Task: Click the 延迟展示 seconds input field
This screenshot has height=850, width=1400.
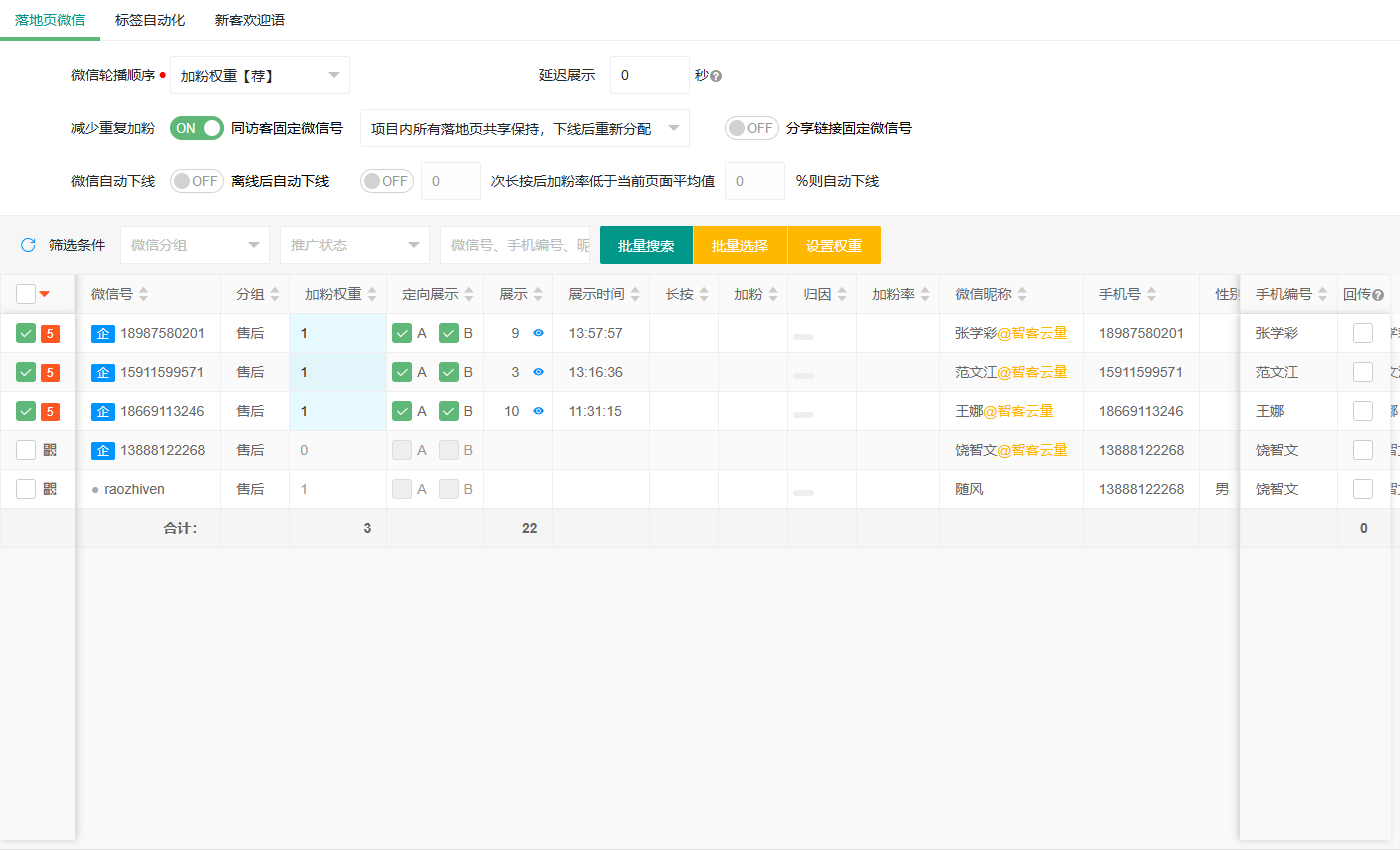Action: coord(650,75)
